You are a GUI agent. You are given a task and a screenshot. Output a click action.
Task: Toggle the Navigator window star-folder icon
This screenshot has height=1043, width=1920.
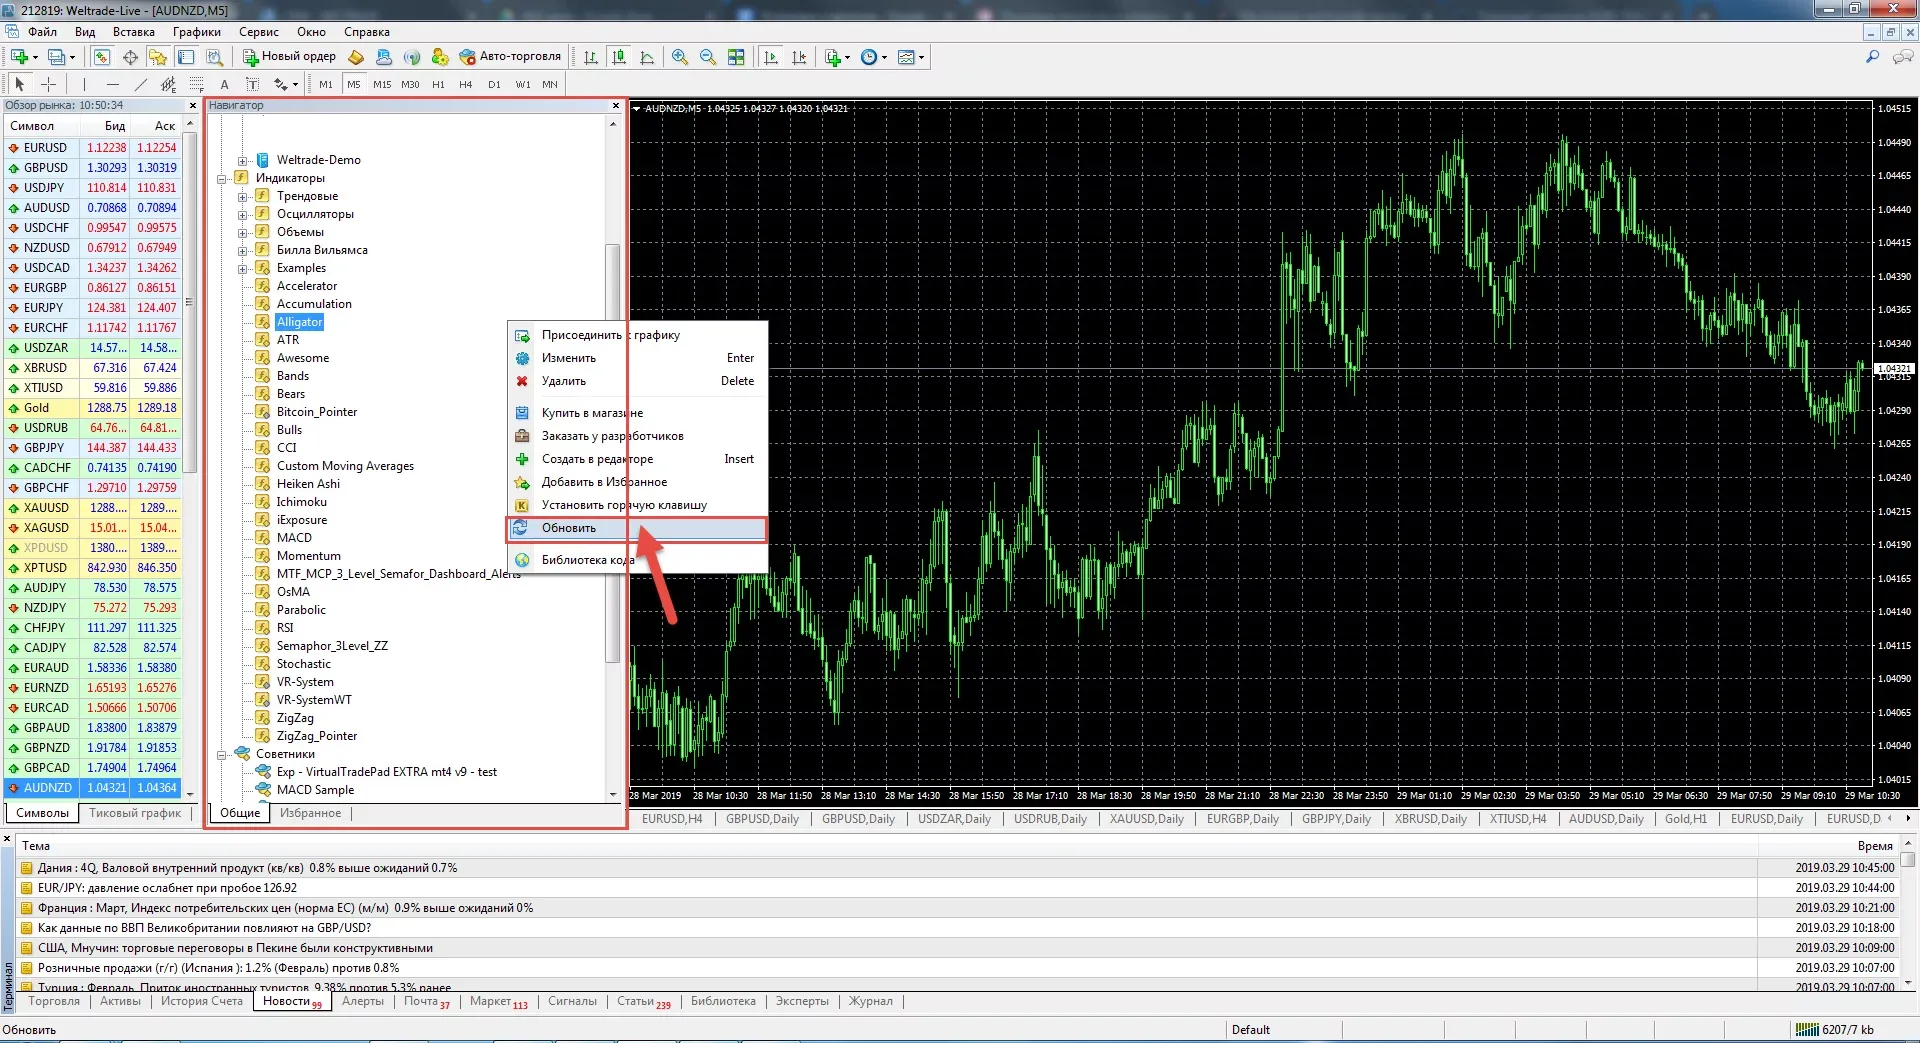[158, 57]
